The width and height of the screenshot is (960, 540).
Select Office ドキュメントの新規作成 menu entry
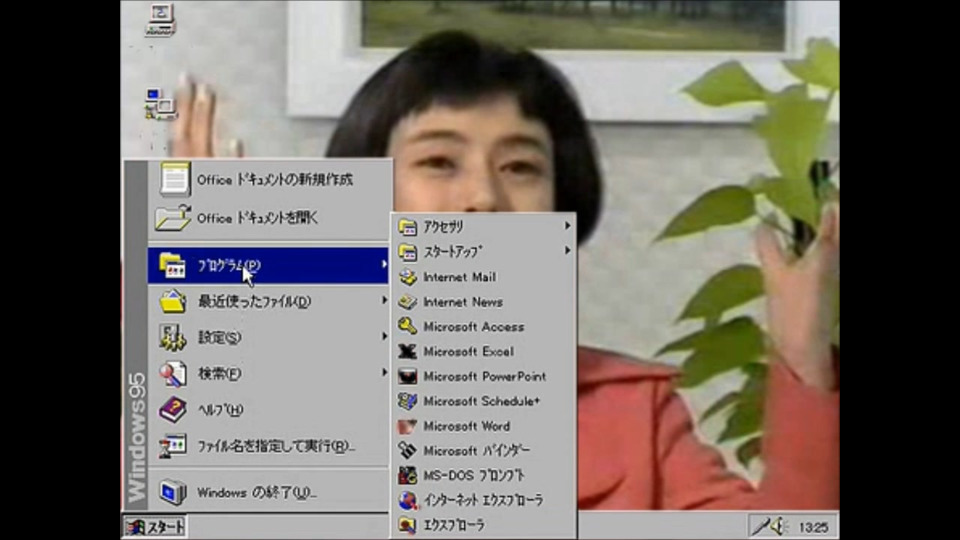269,179
